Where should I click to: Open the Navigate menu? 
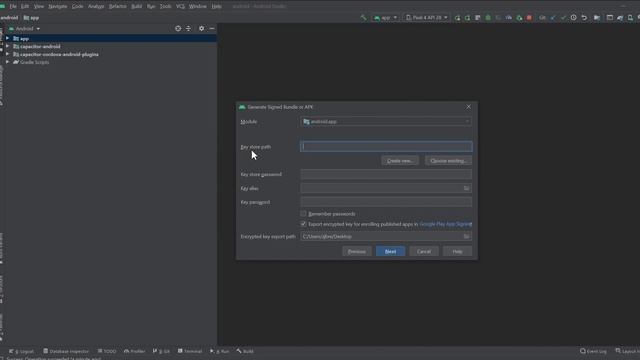tap(58, 6)
